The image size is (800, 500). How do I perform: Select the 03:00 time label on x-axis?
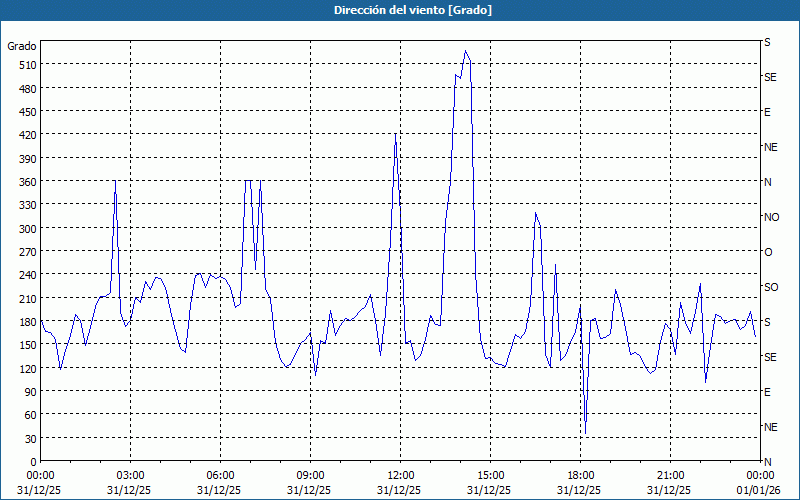click(131, 475)
